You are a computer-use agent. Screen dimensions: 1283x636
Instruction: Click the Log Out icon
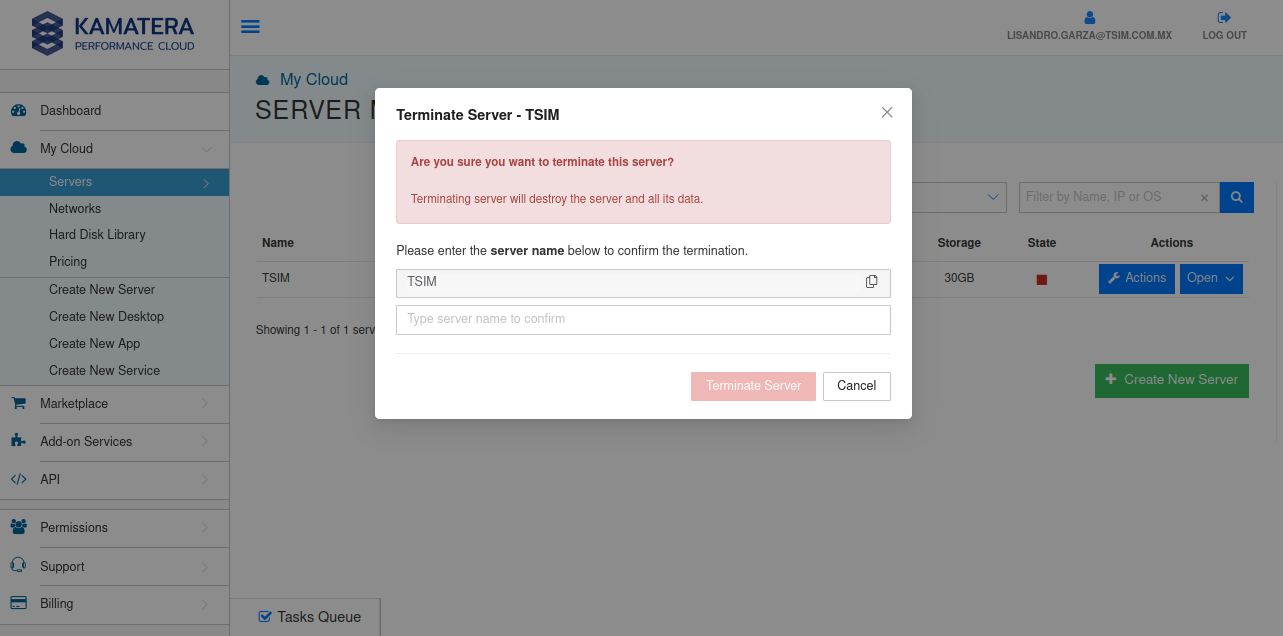(1224, 18)
